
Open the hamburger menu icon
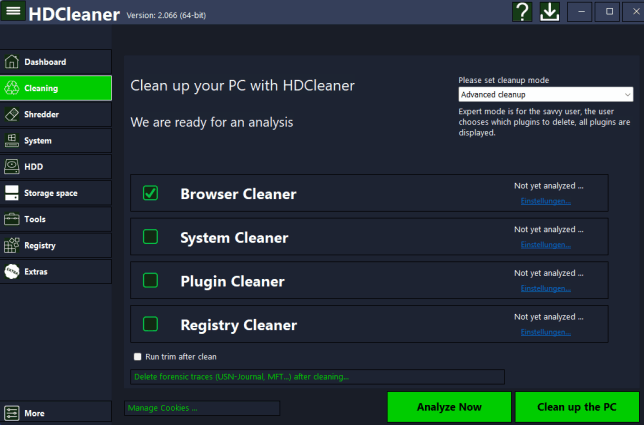15,12
